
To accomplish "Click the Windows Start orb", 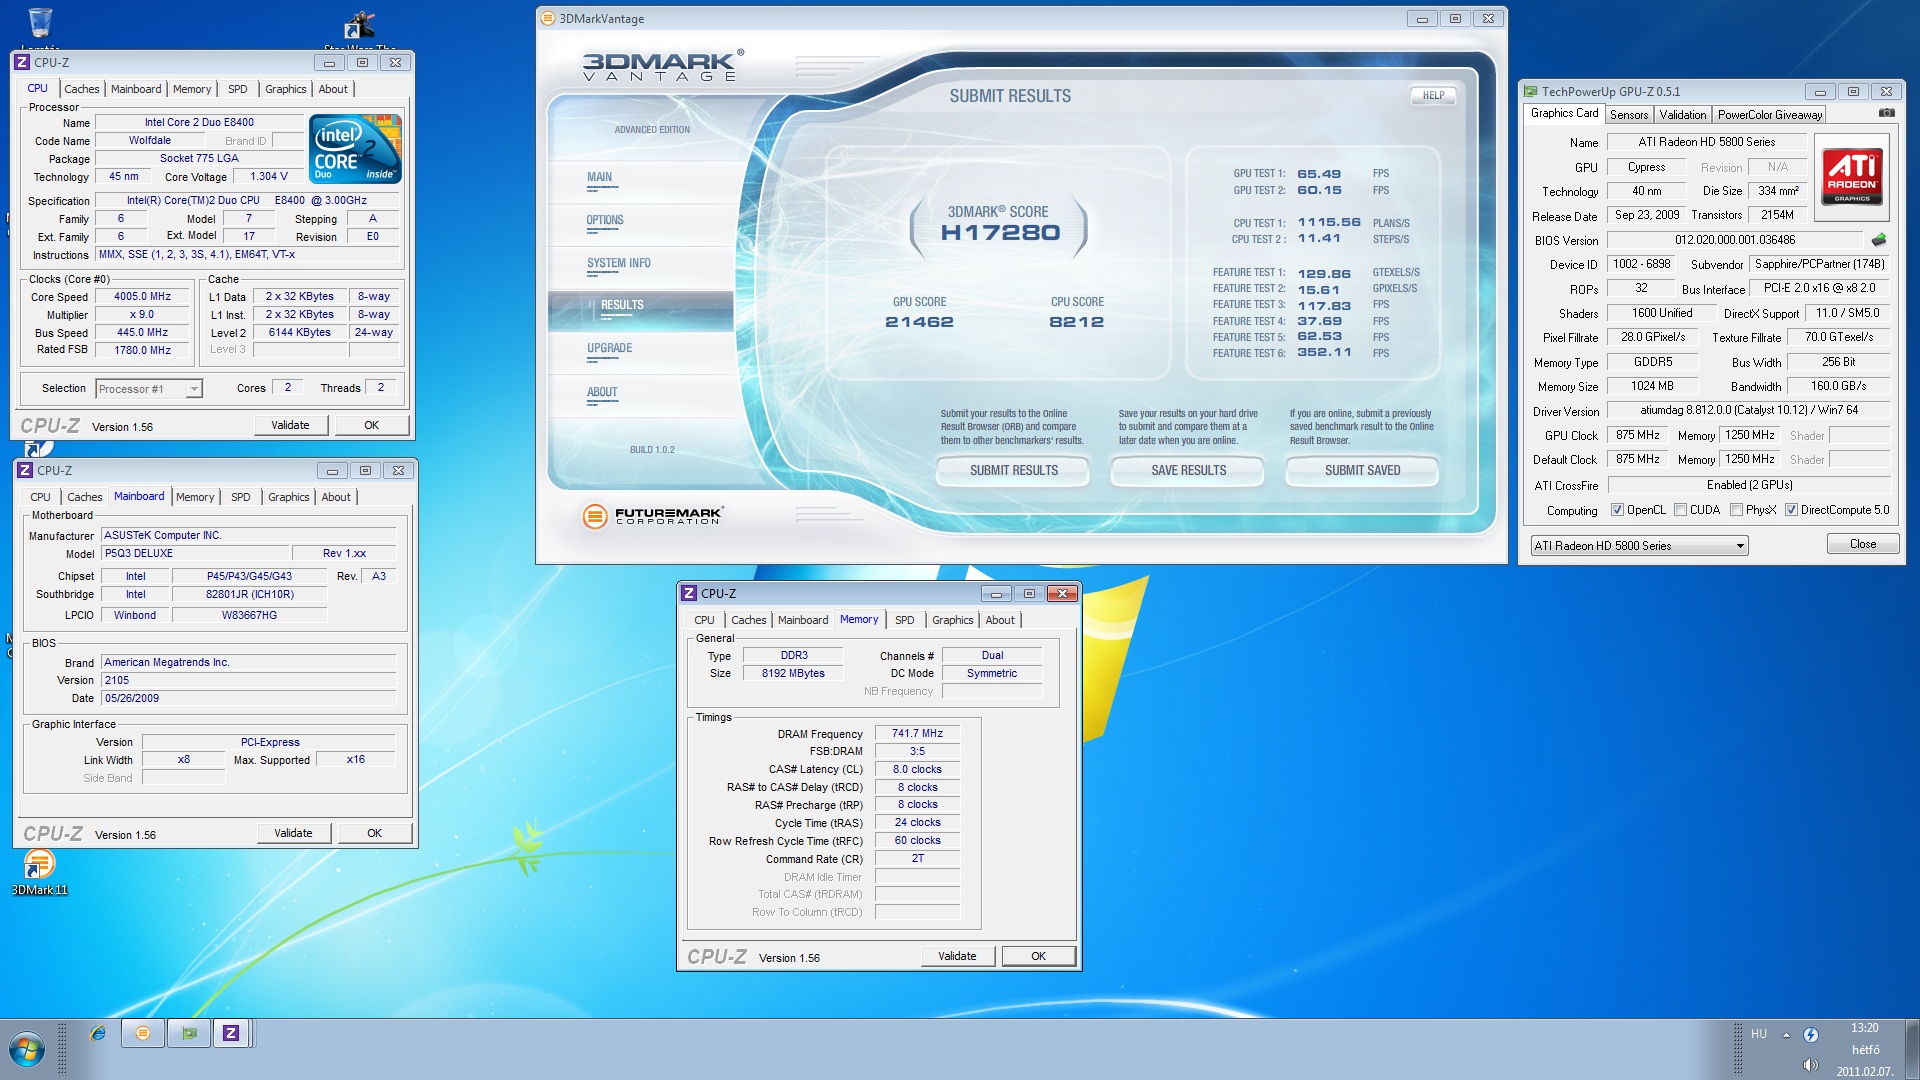I will tap(27, 1050).
